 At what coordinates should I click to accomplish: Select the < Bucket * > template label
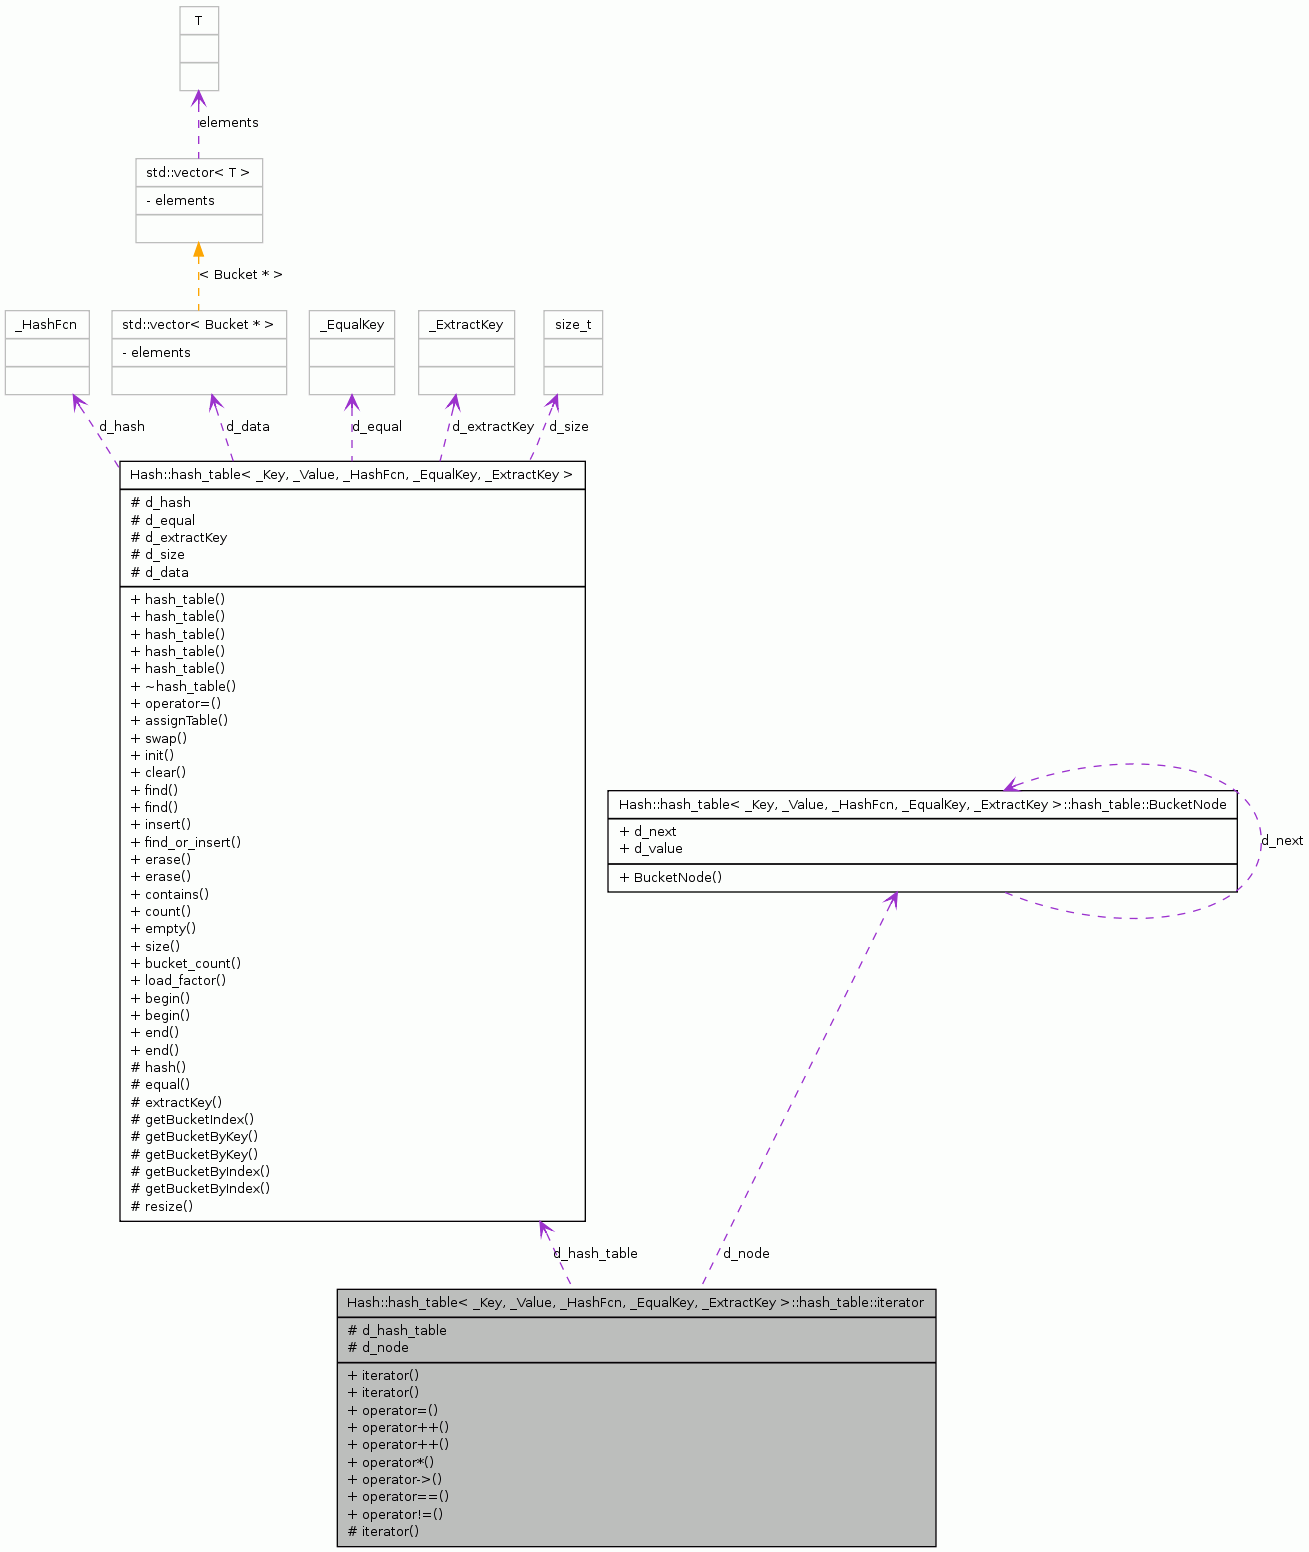coord(242,274)
